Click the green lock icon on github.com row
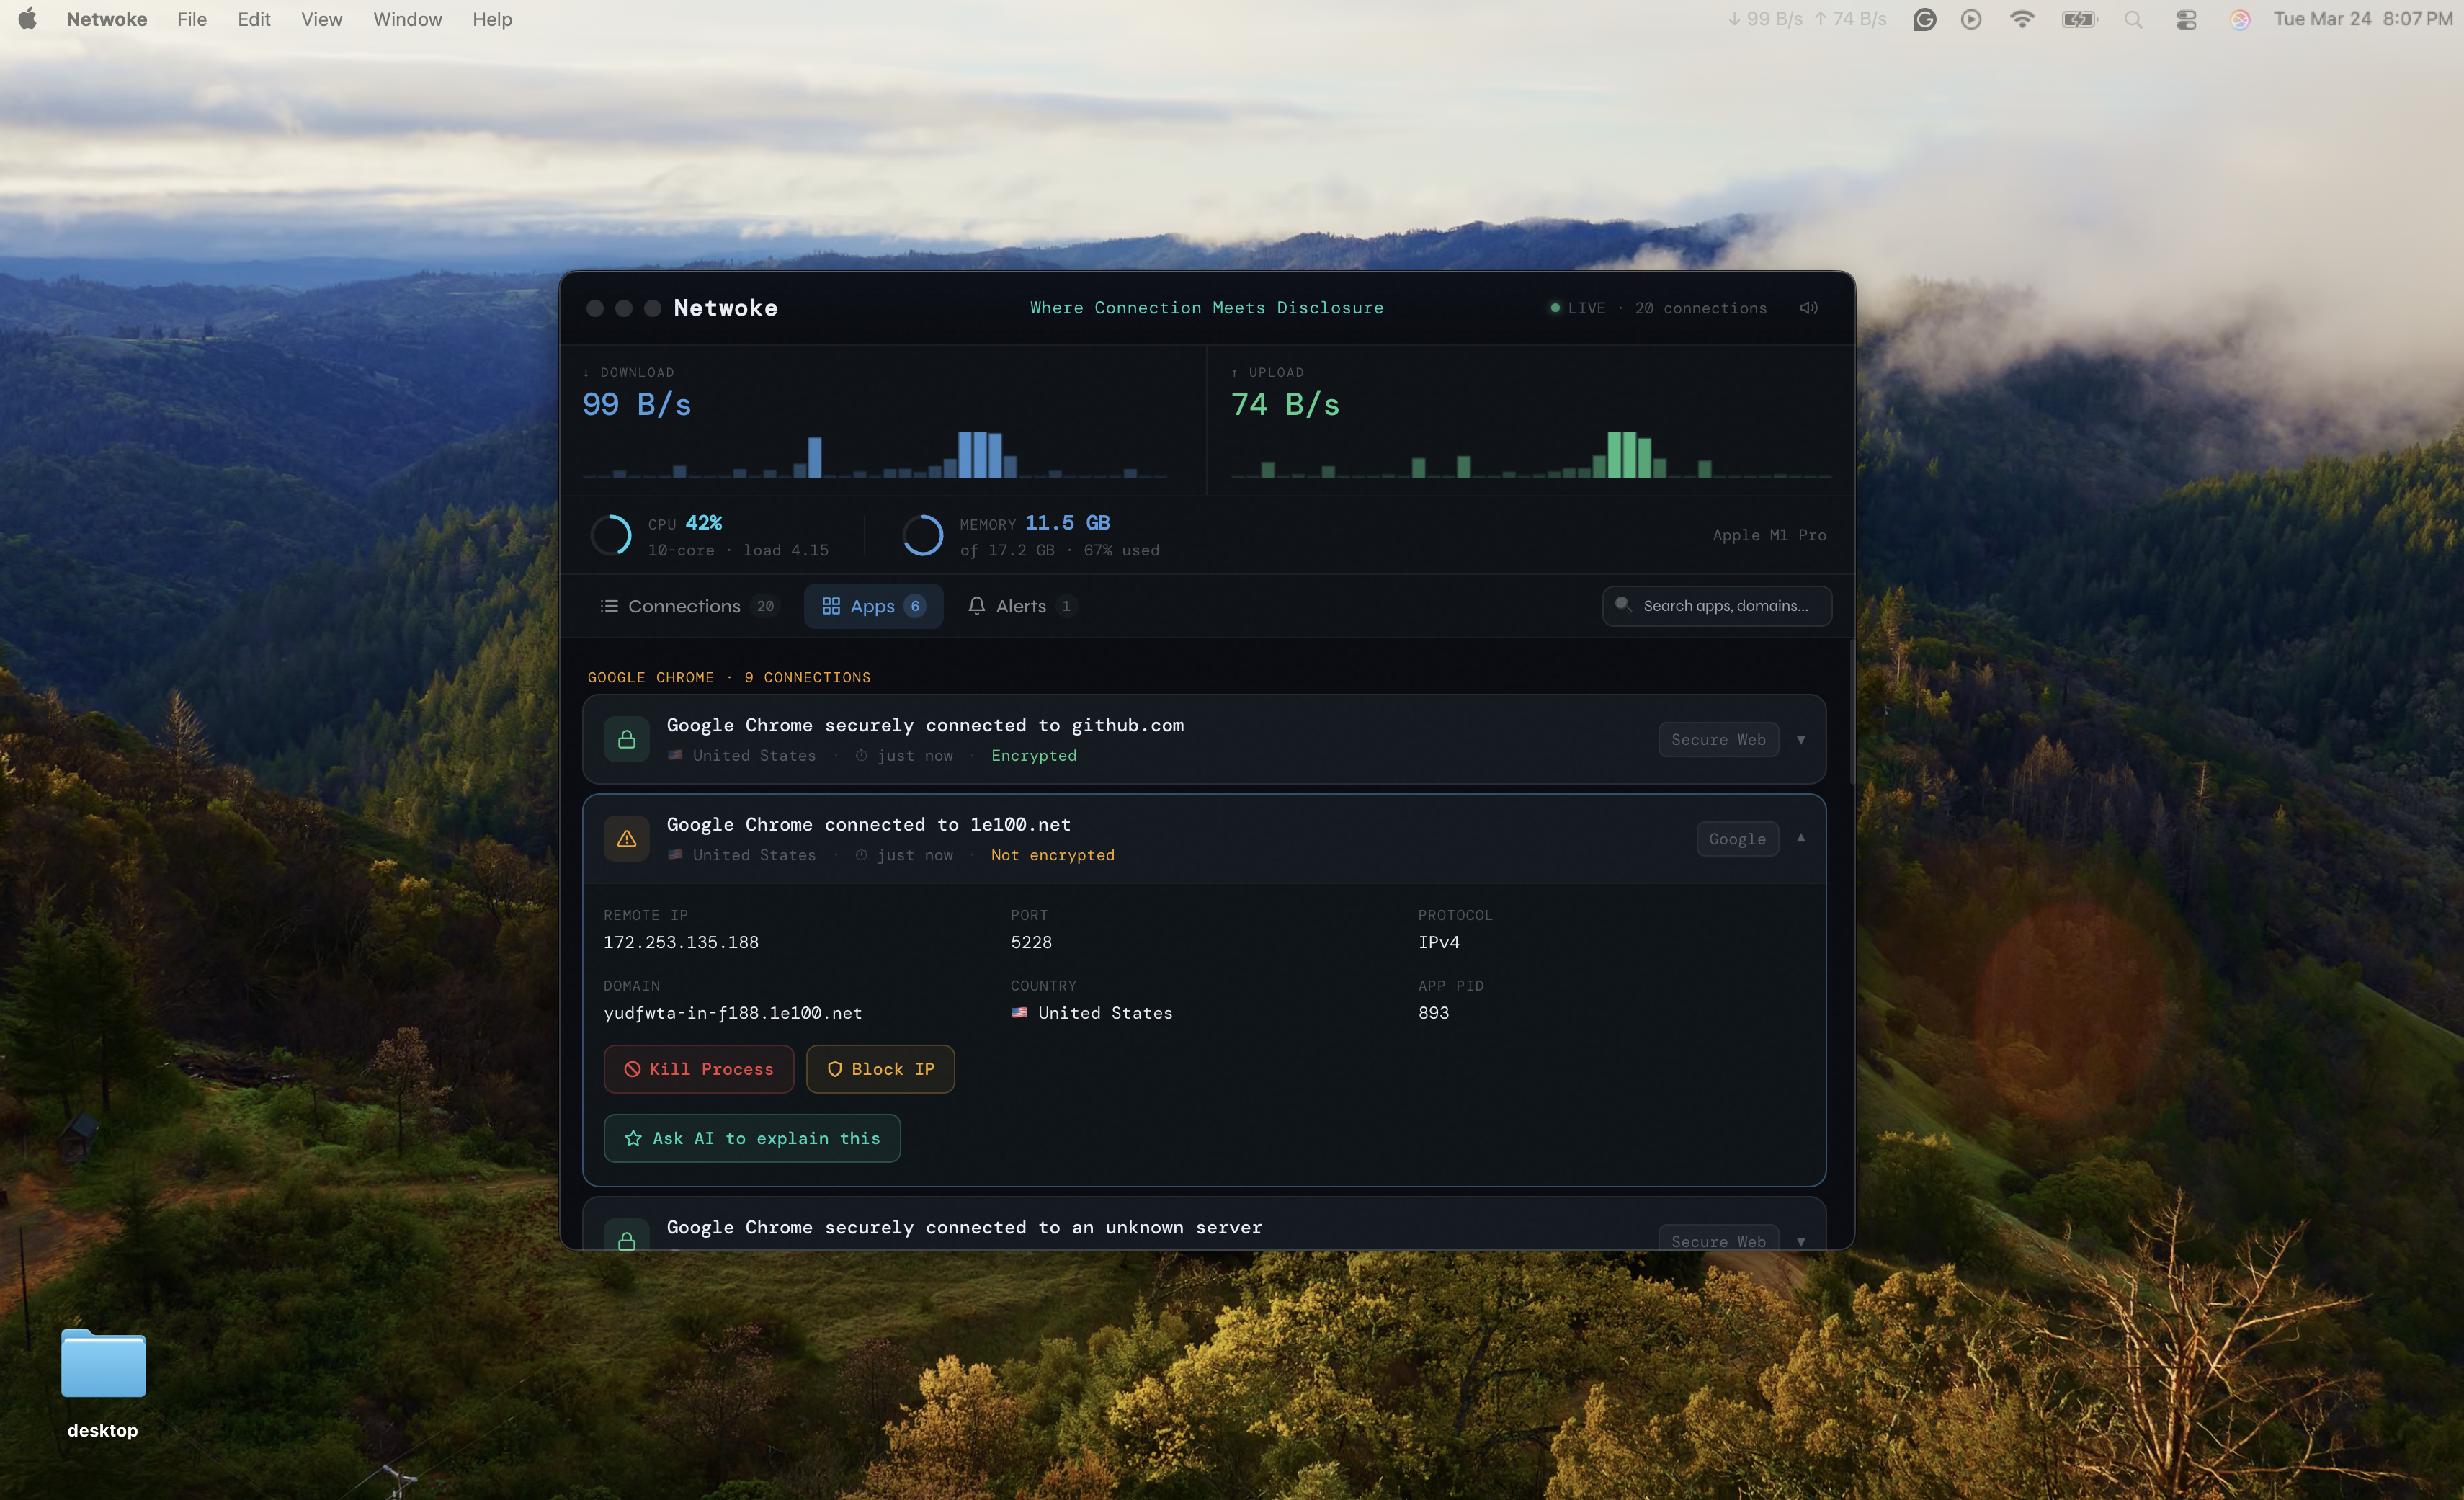This screenshot has height=1500, width=2464. point(627,739)
